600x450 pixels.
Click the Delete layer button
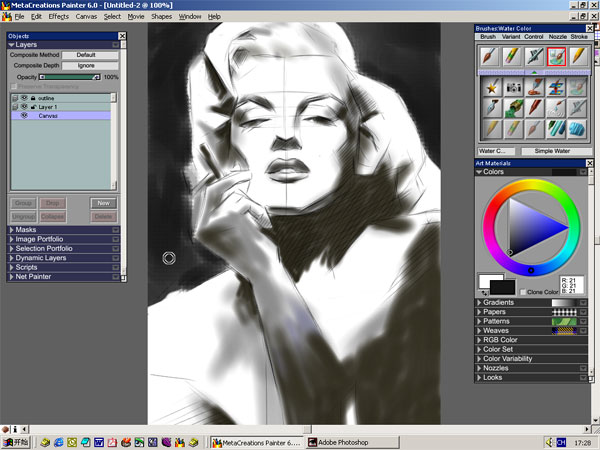pos(104,217)
